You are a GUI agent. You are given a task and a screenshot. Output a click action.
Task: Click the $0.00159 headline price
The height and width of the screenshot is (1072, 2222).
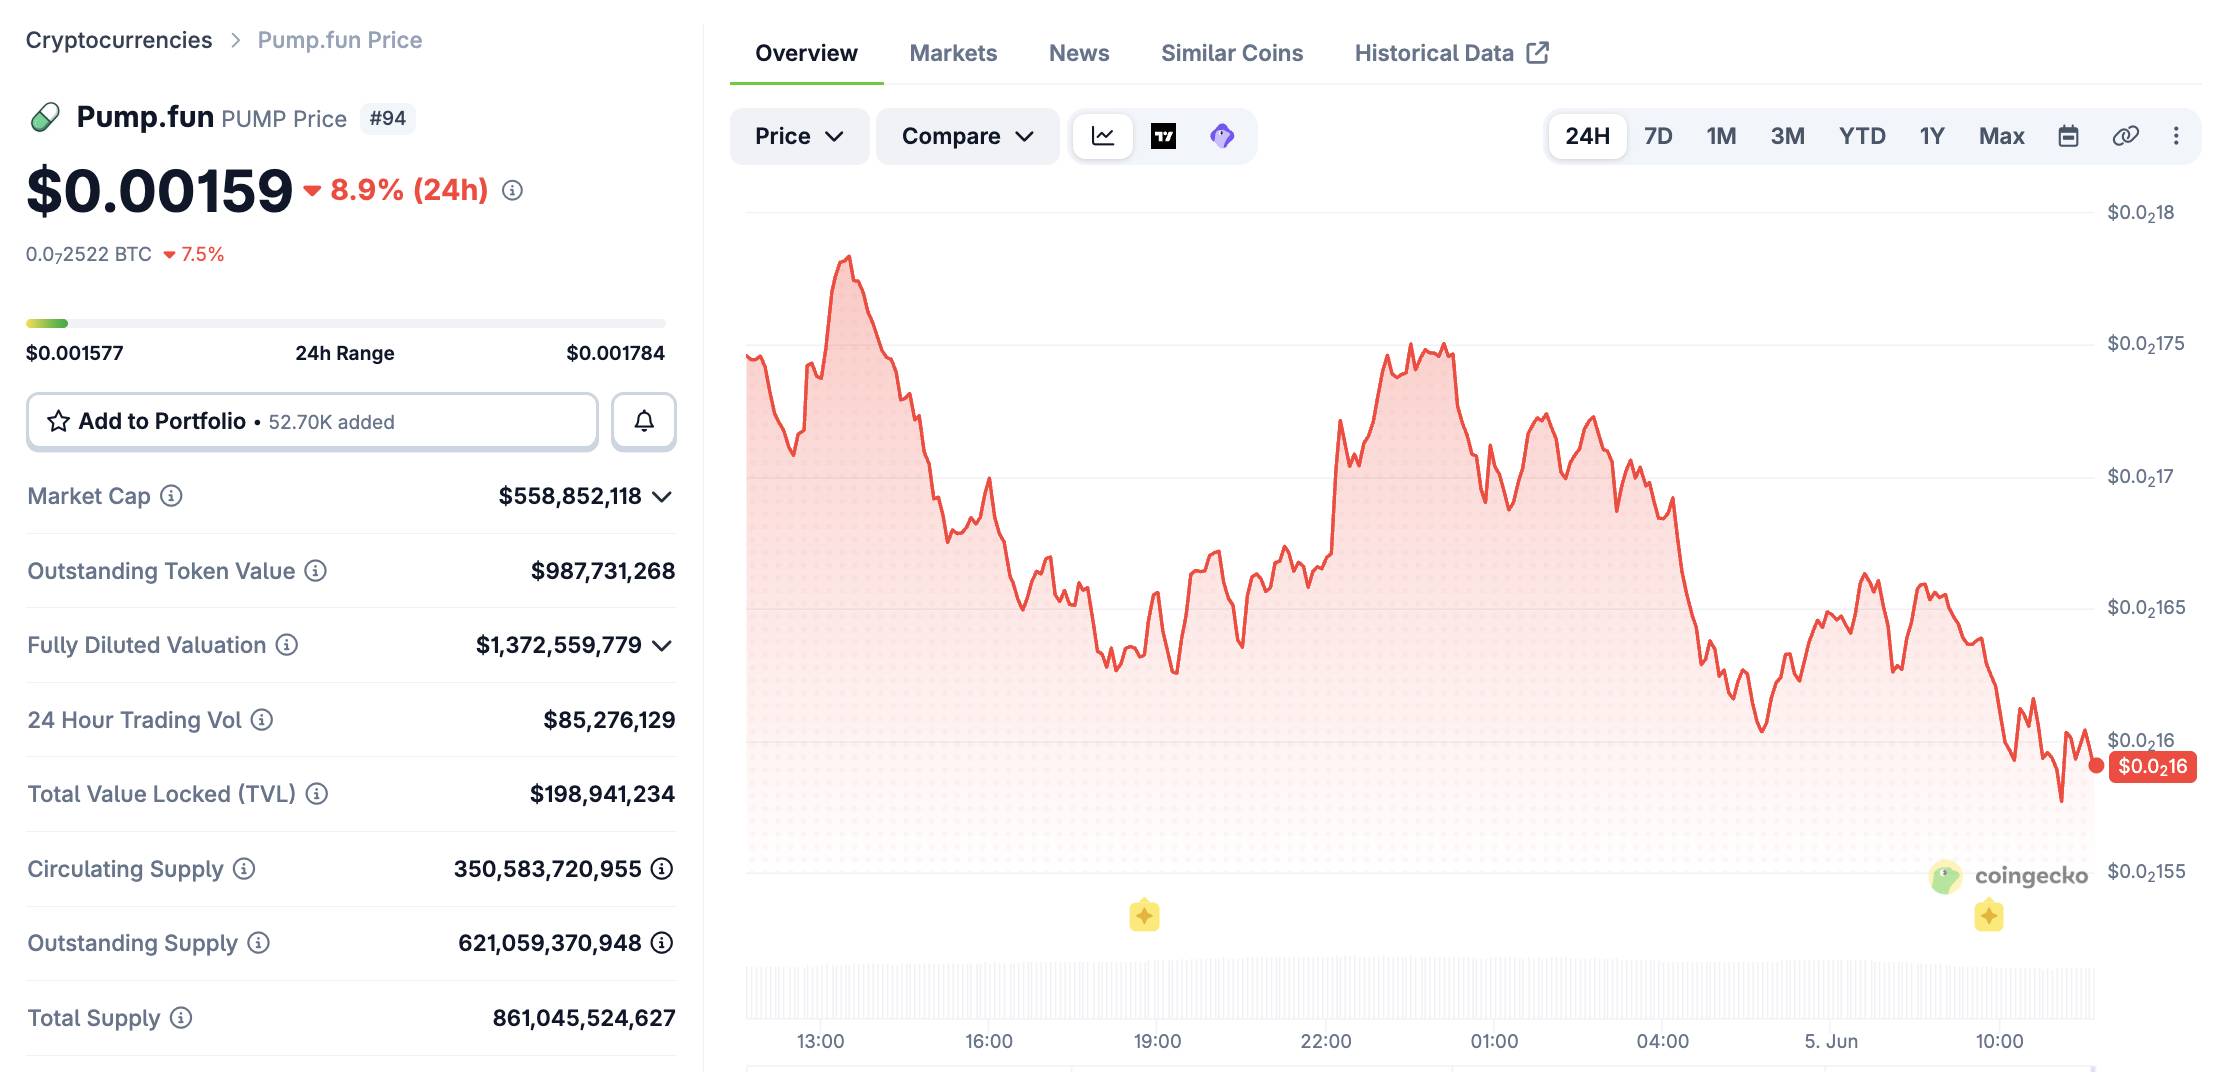159,190
